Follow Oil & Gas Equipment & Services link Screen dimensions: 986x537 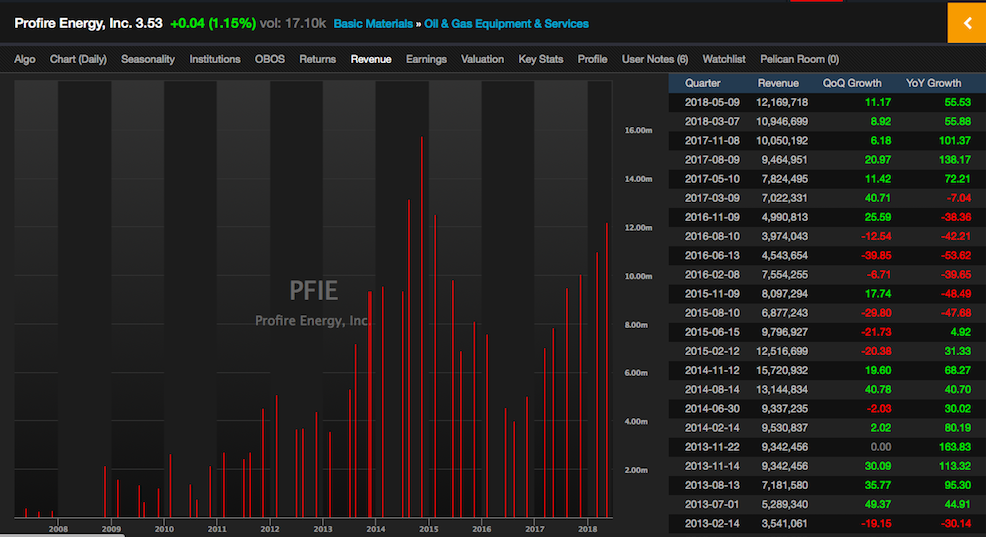[506, 24]
